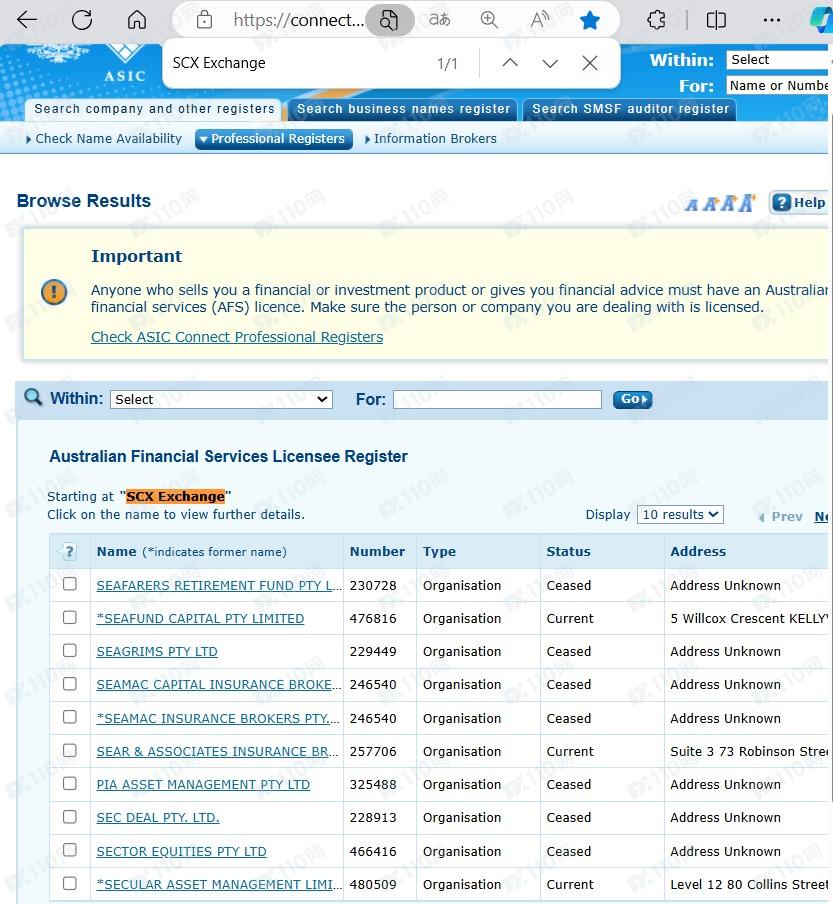Click the highlighted find-on-page icon in address bar
The height and width of the screenshot is (904, 833).
(389, 20)
